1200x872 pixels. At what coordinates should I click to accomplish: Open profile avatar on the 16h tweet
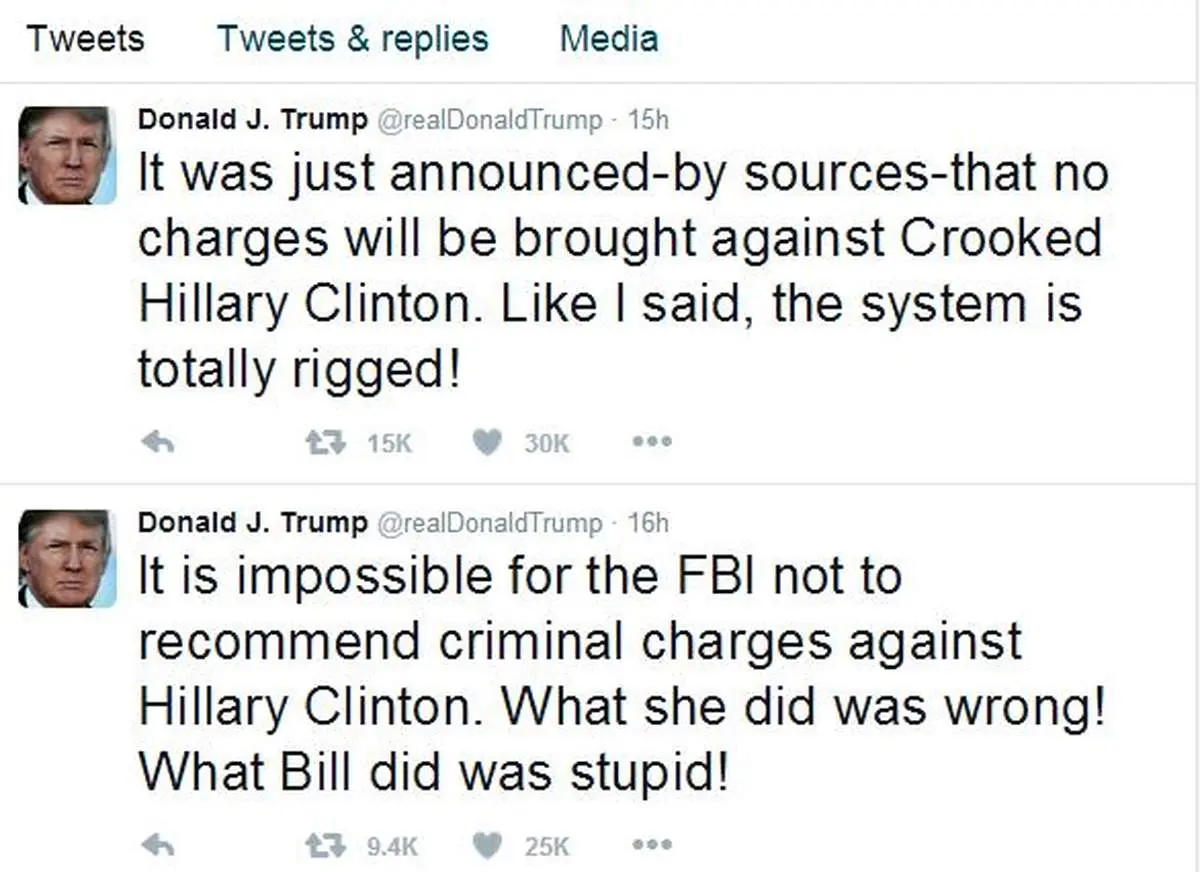pyautogui.click(x=67, y=558)
